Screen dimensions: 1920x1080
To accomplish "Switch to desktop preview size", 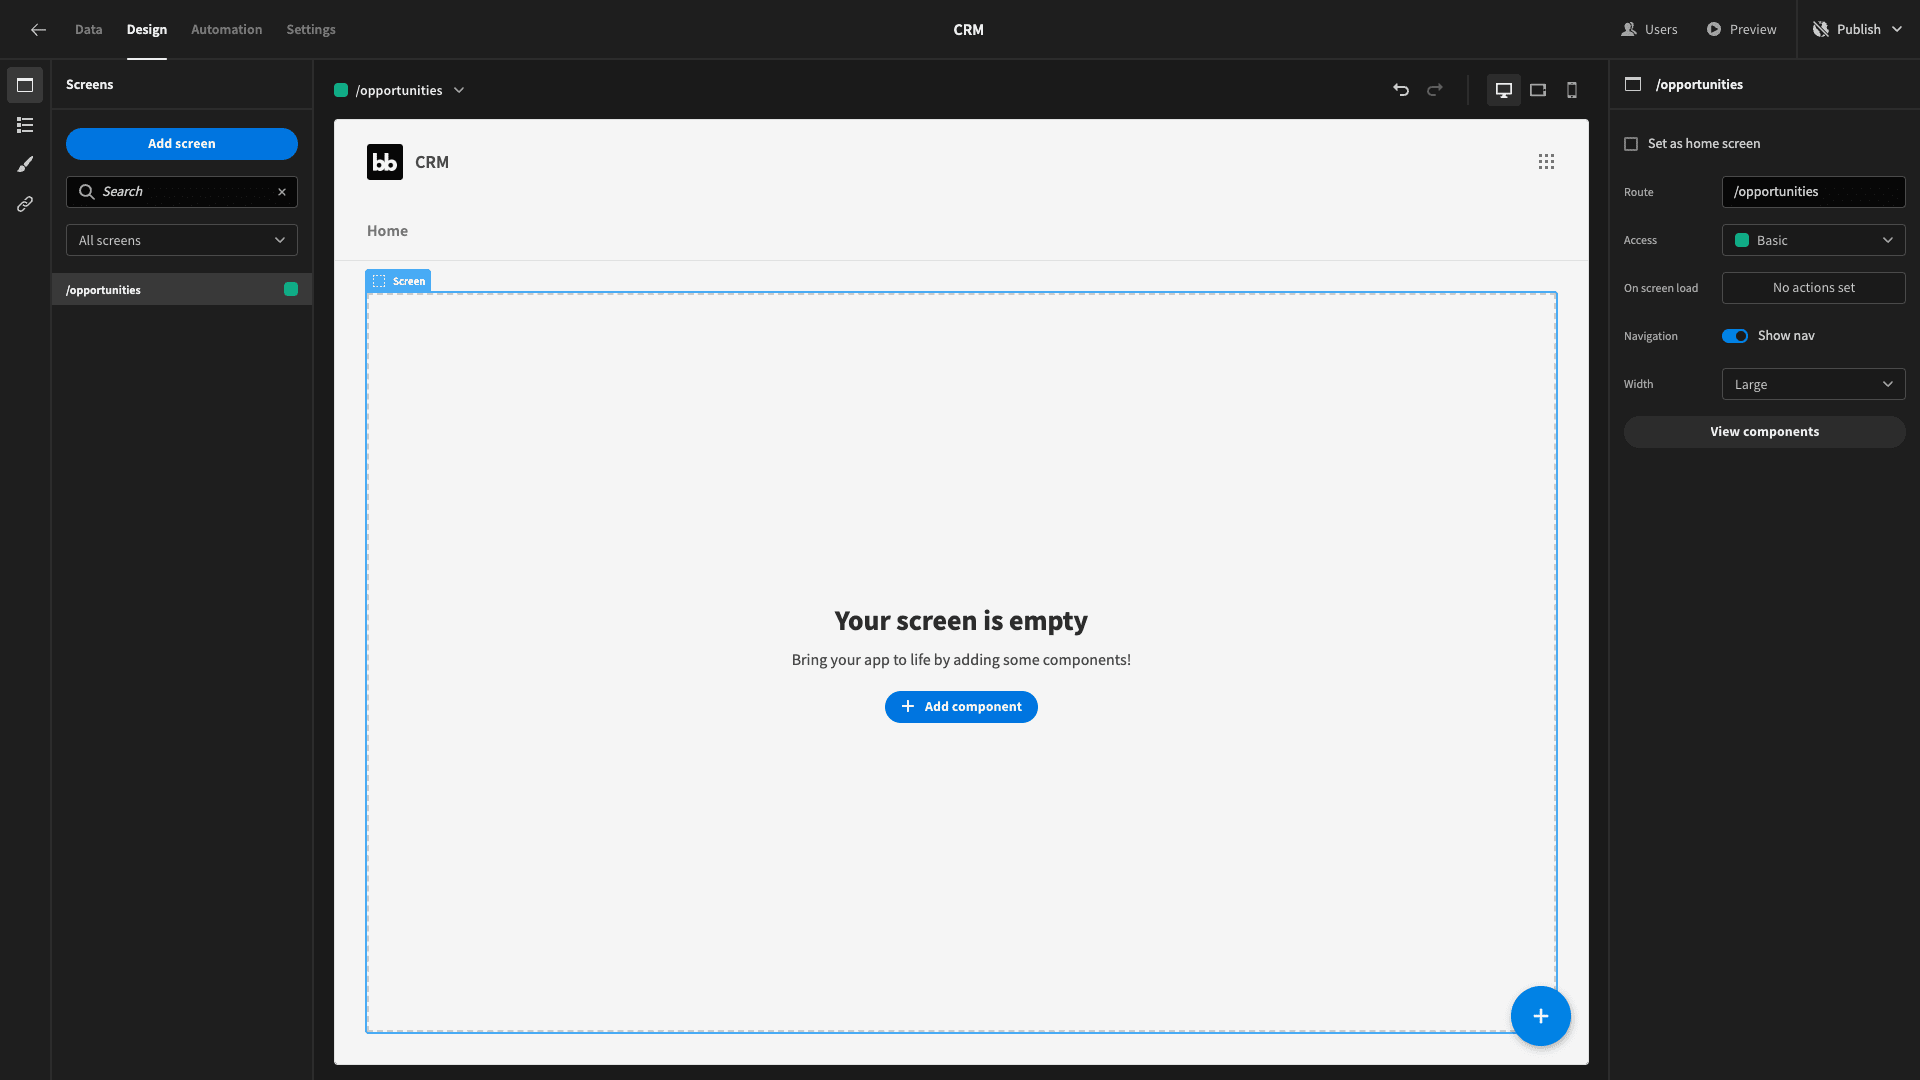I will coord(1504,90).
